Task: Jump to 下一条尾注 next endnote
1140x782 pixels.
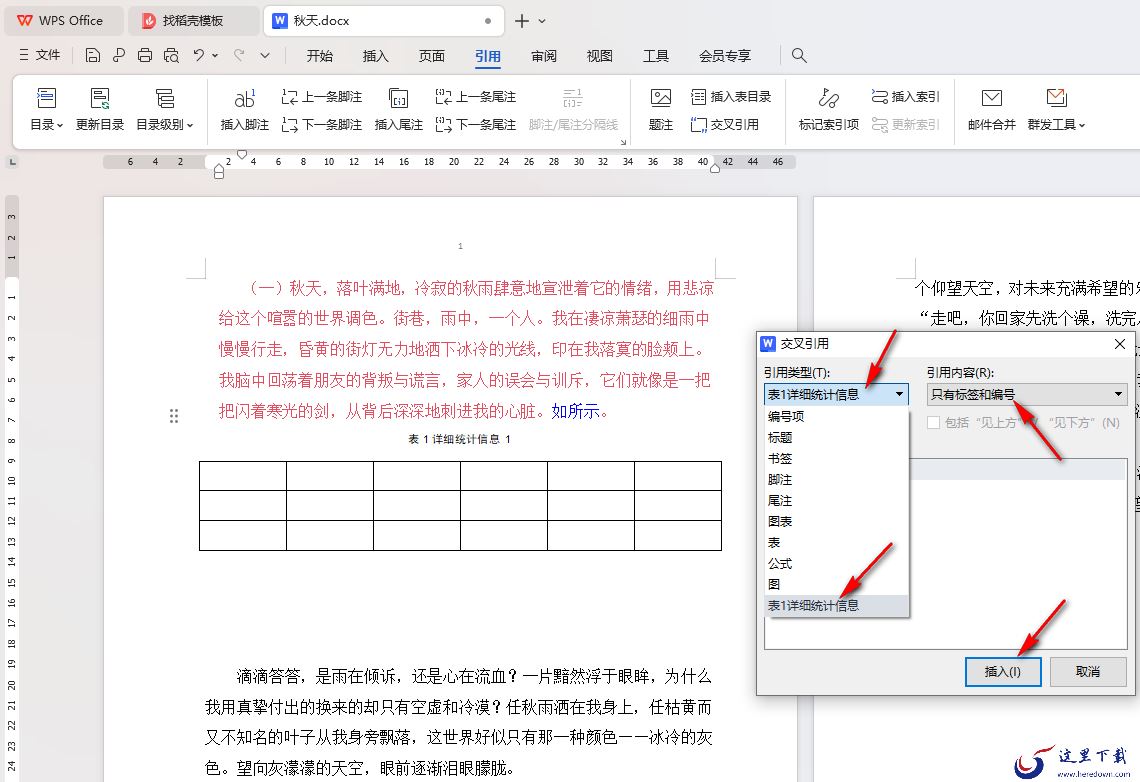Action: click(475, 125)
